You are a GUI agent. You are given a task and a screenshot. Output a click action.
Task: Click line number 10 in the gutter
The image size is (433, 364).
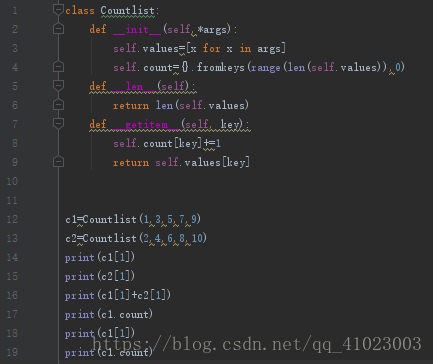(12, 181)
